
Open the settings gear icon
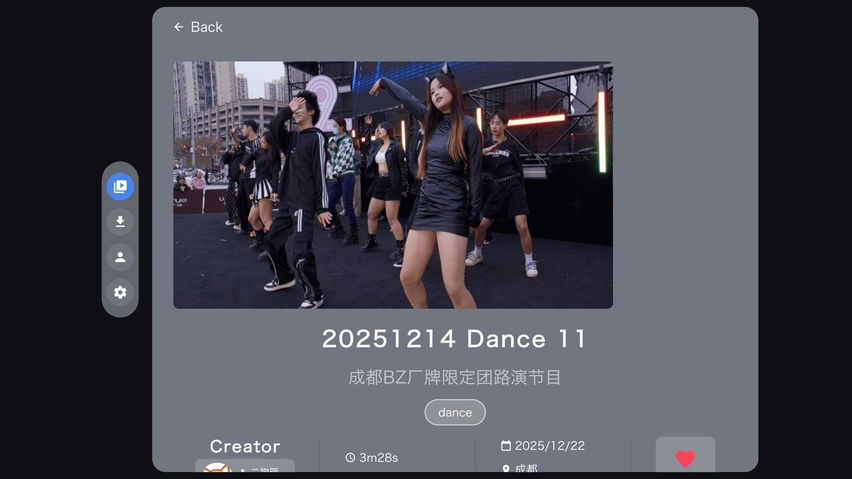(120, 292)
